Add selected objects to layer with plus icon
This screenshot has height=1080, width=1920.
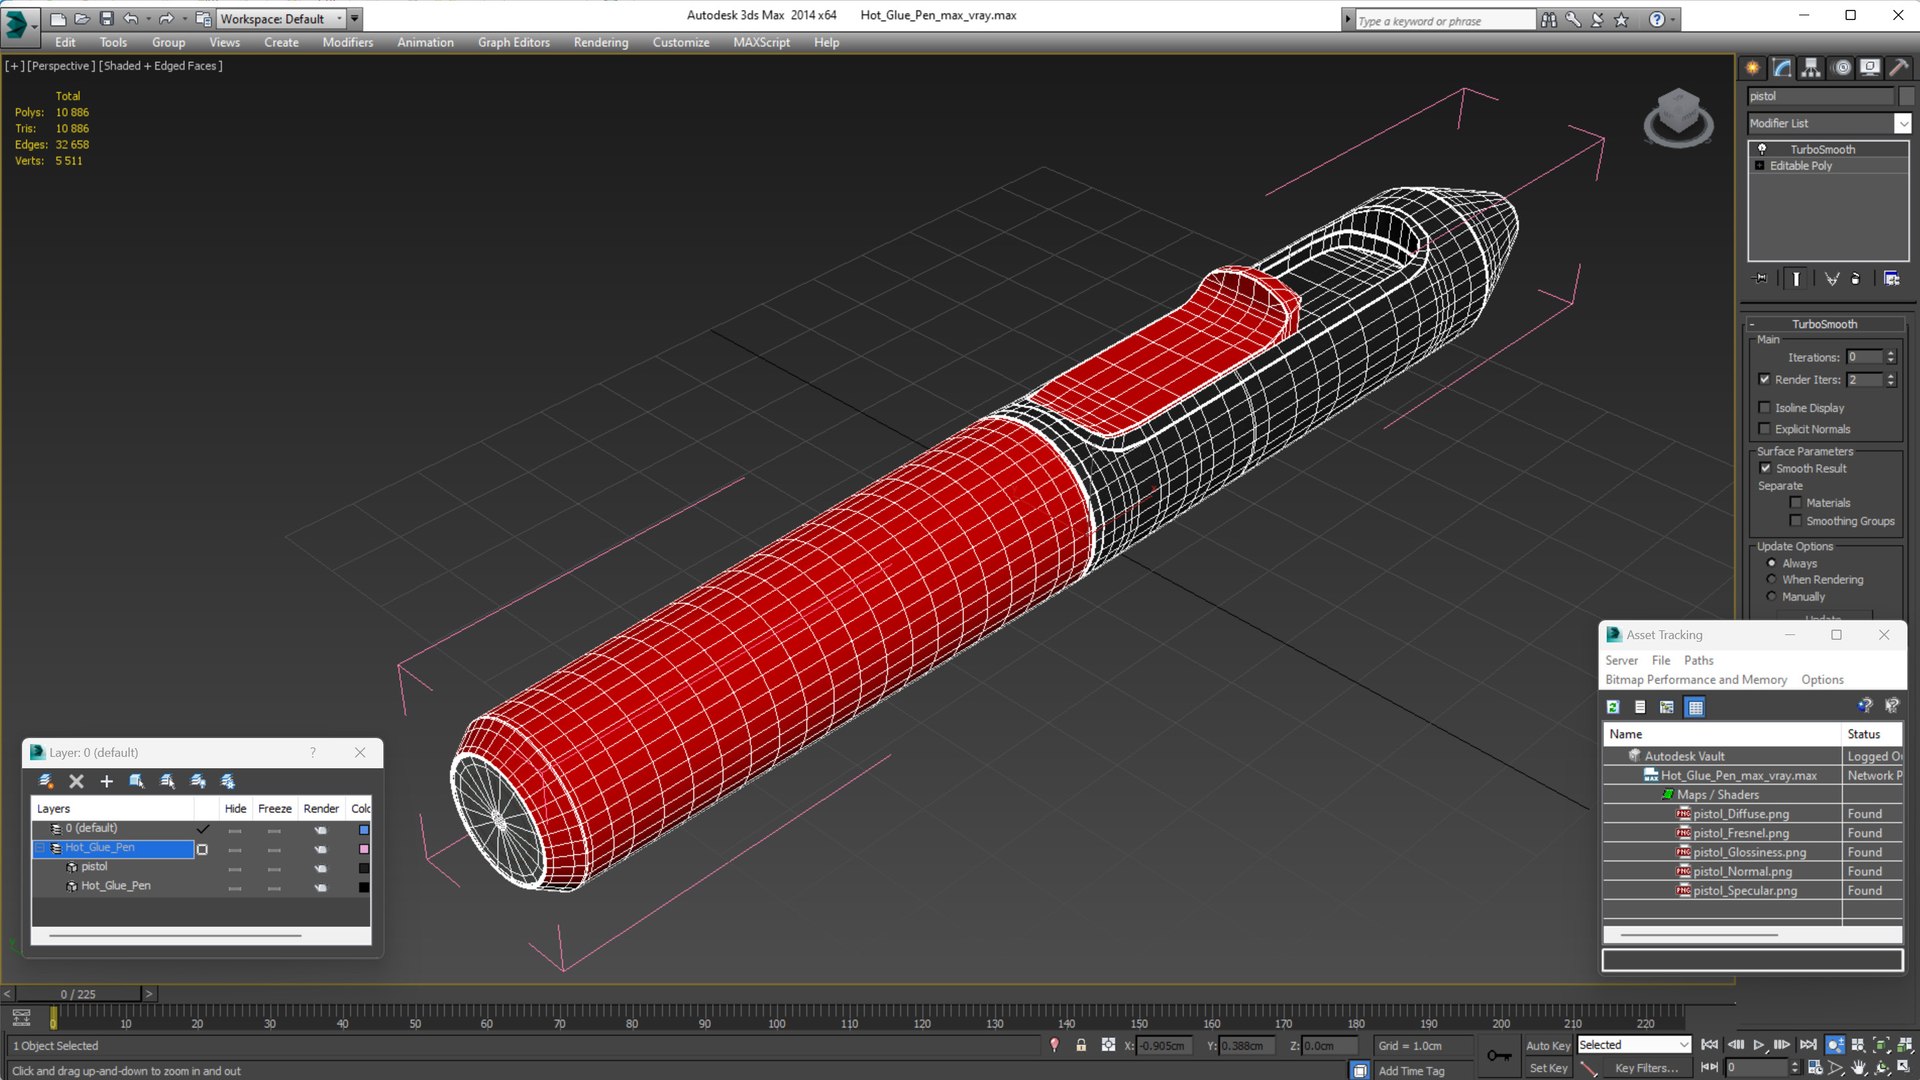(x=107, y=781)
